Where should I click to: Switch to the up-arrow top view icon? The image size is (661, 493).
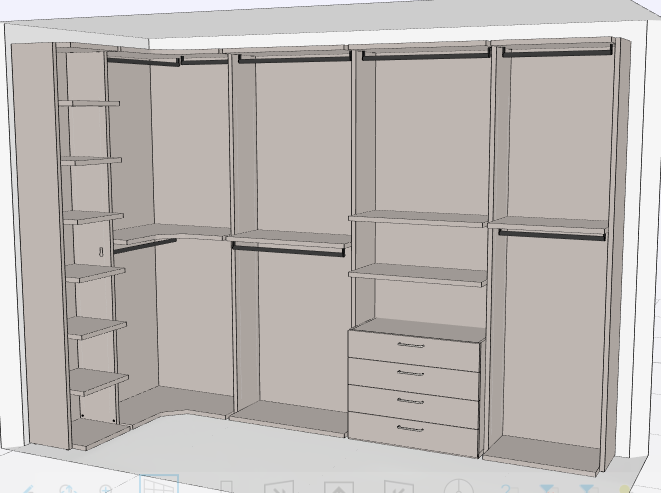pos(339,487)
